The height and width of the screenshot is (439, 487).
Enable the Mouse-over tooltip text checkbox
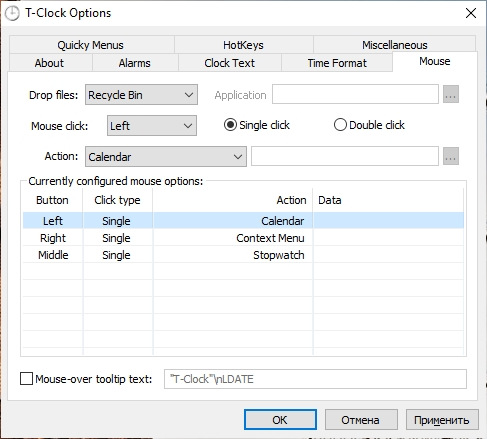point(27,379)
